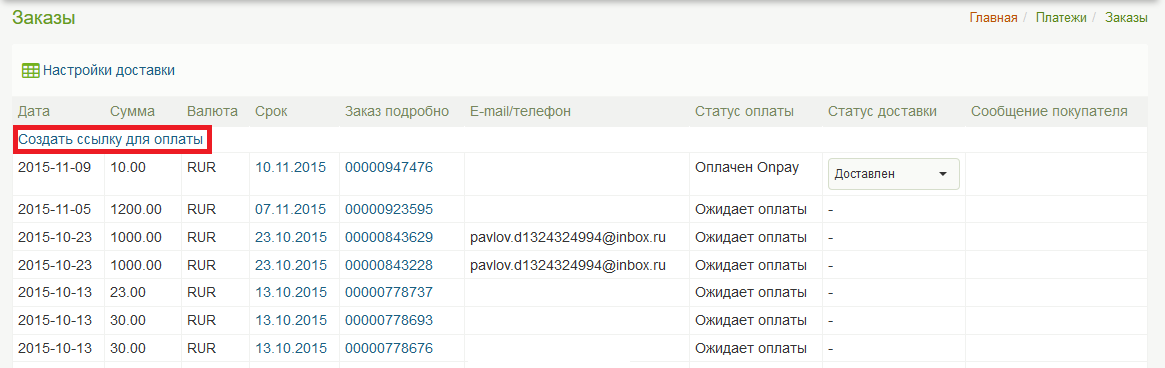Open order 00000778737 details
Image resolution: width=1165 pixels, height=368 pixels.
click(x=389, y=293)
